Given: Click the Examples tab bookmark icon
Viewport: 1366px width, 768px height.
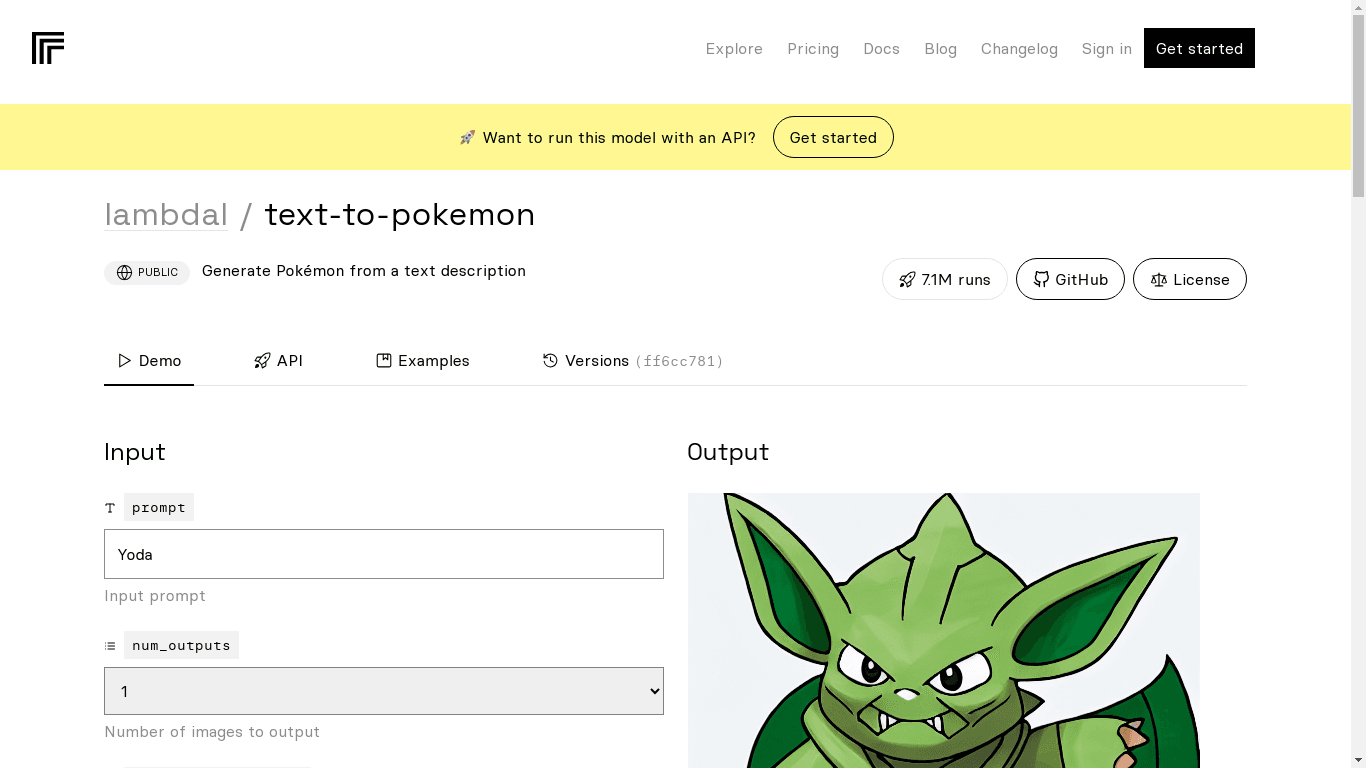Looking at the screenshot, I should click(x=384, y=360).
